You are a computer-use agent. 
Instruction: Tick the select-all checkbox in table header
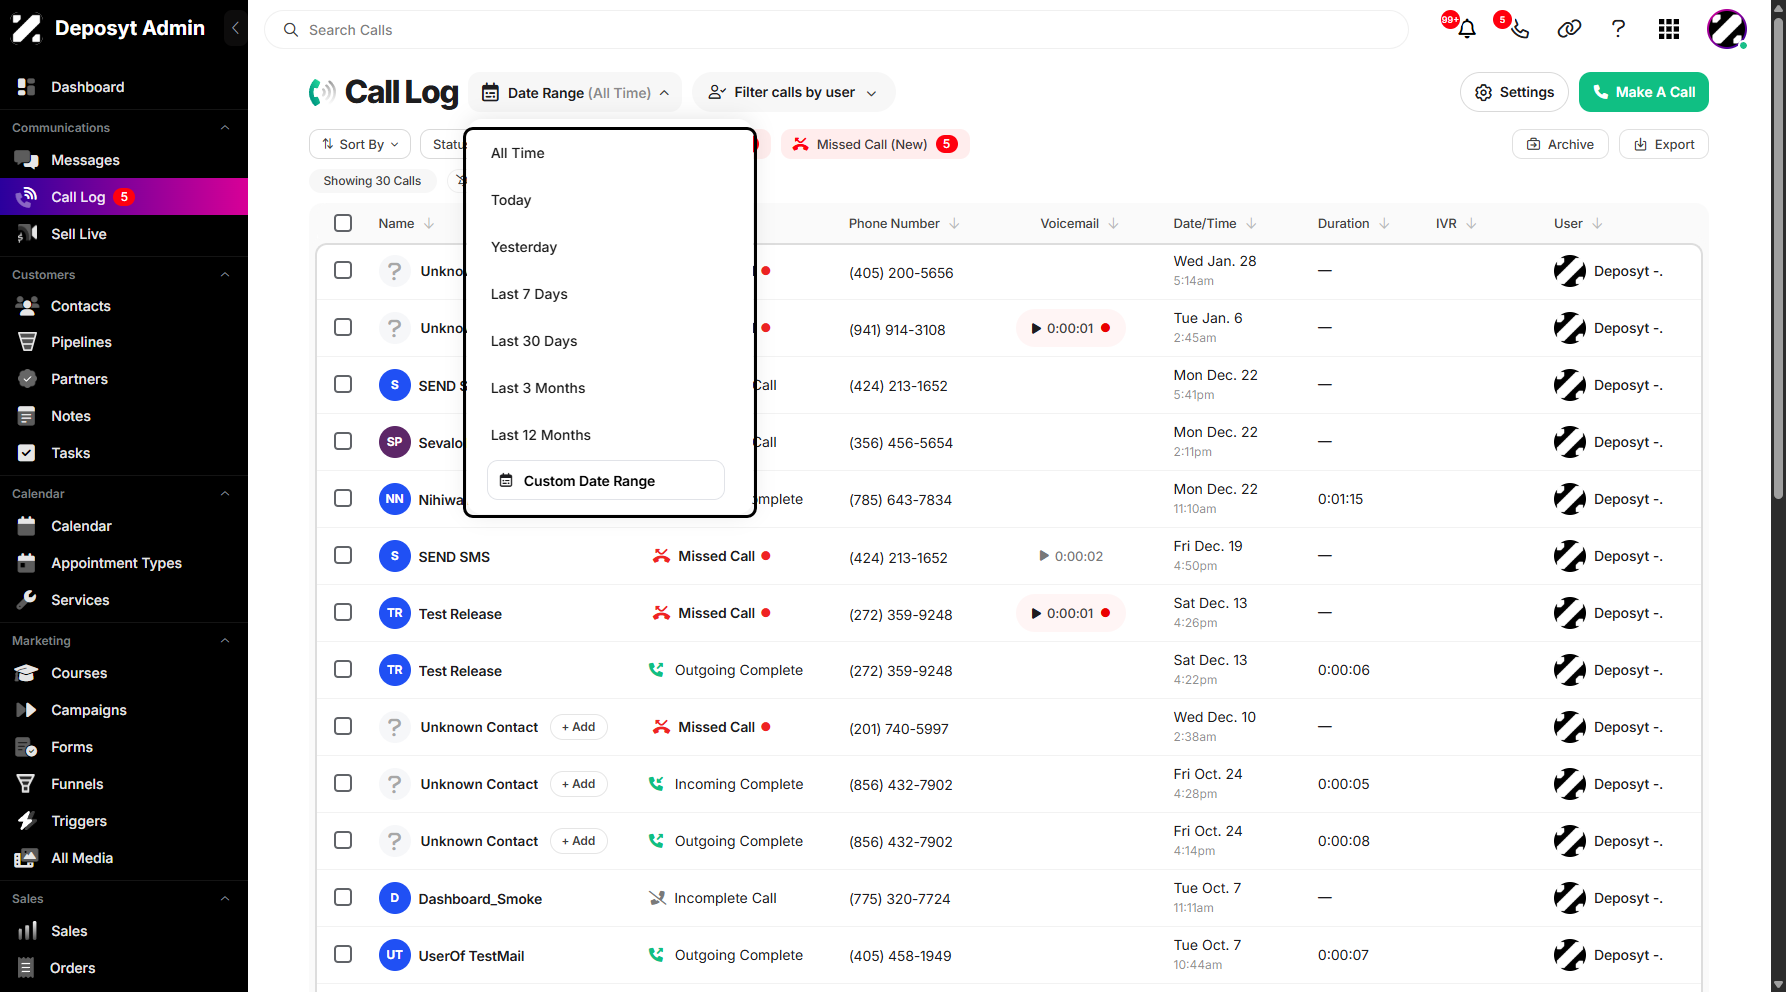tap(343, 223)
